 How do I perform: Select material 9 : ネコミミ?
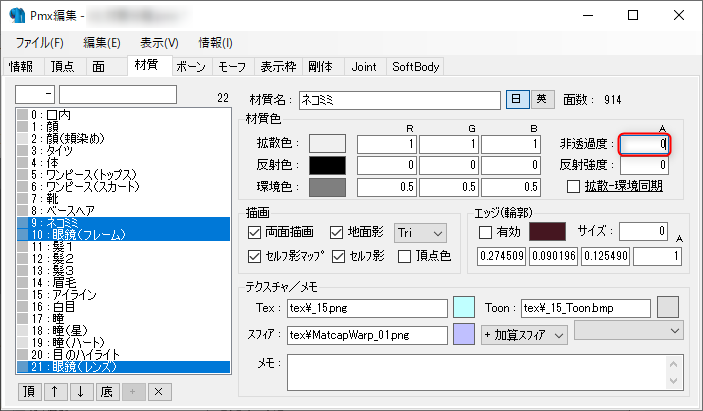click(123, 223)
